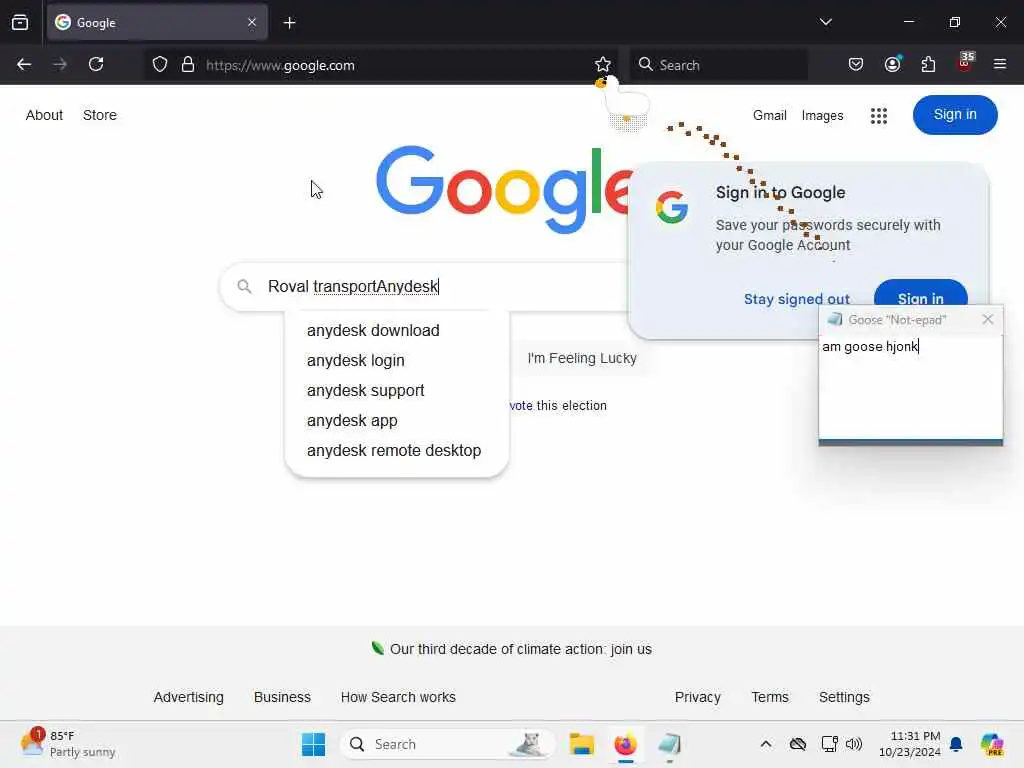
Task: Click the extension with 35 badge
Action: click(x=965, y=63)
